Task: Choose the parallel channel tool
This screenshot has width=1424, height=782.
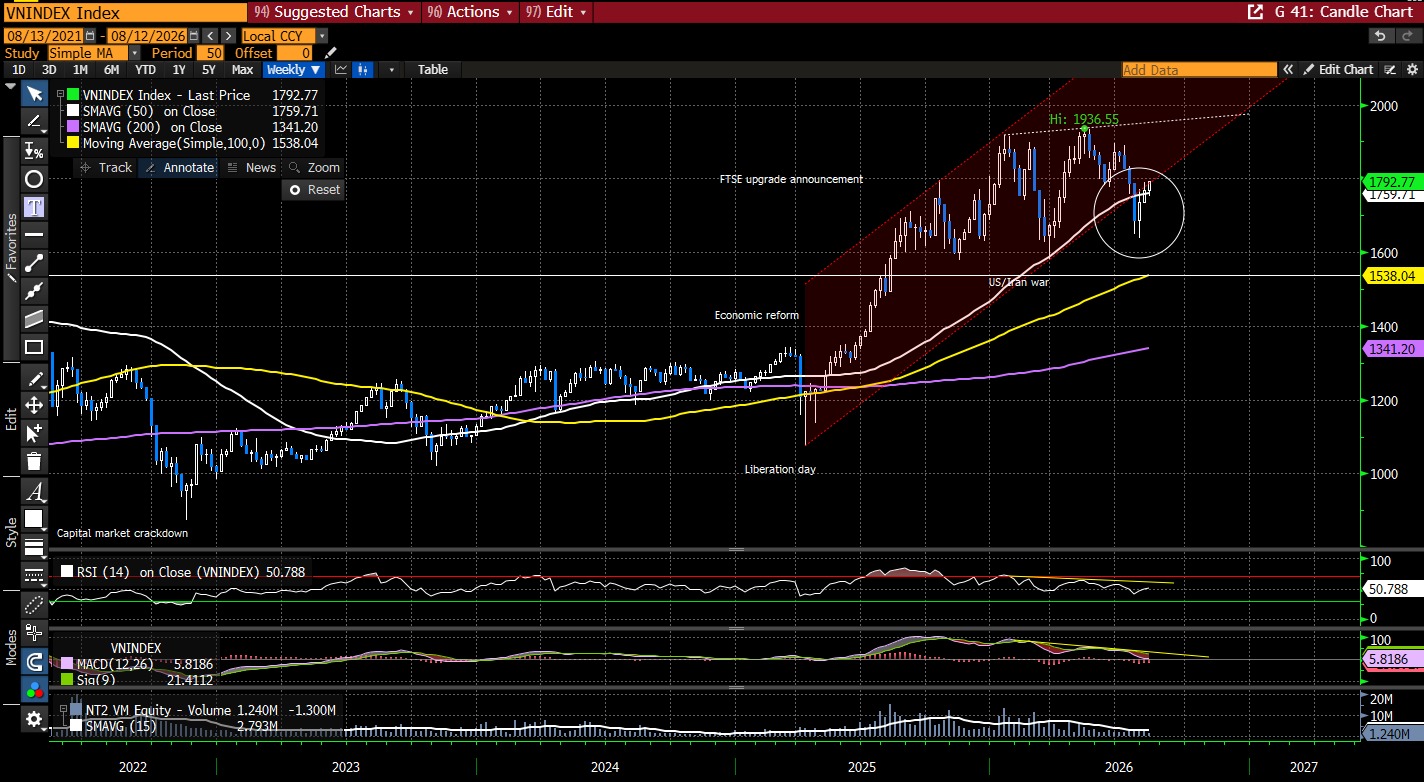Action: pyautogui.click(x=34, y=319)
